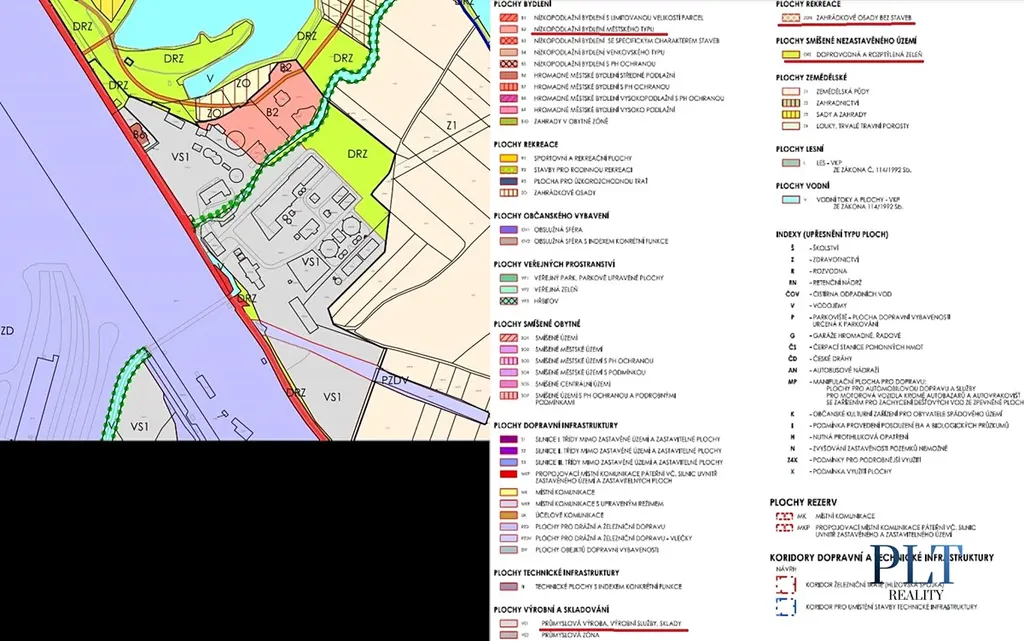Viewport: 1024px width, 641px height.
Task: Select the purple Obslužná sféra color swatch
Action: [507, 228]
